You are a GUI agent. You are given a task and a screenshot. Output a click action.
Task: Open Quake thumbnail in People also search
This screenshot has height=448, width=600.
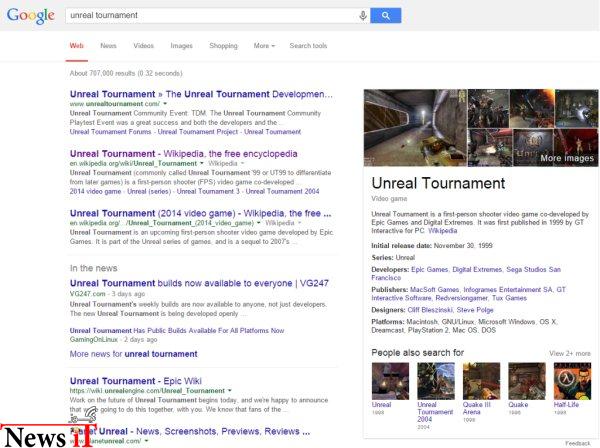(x=527, y=381)
